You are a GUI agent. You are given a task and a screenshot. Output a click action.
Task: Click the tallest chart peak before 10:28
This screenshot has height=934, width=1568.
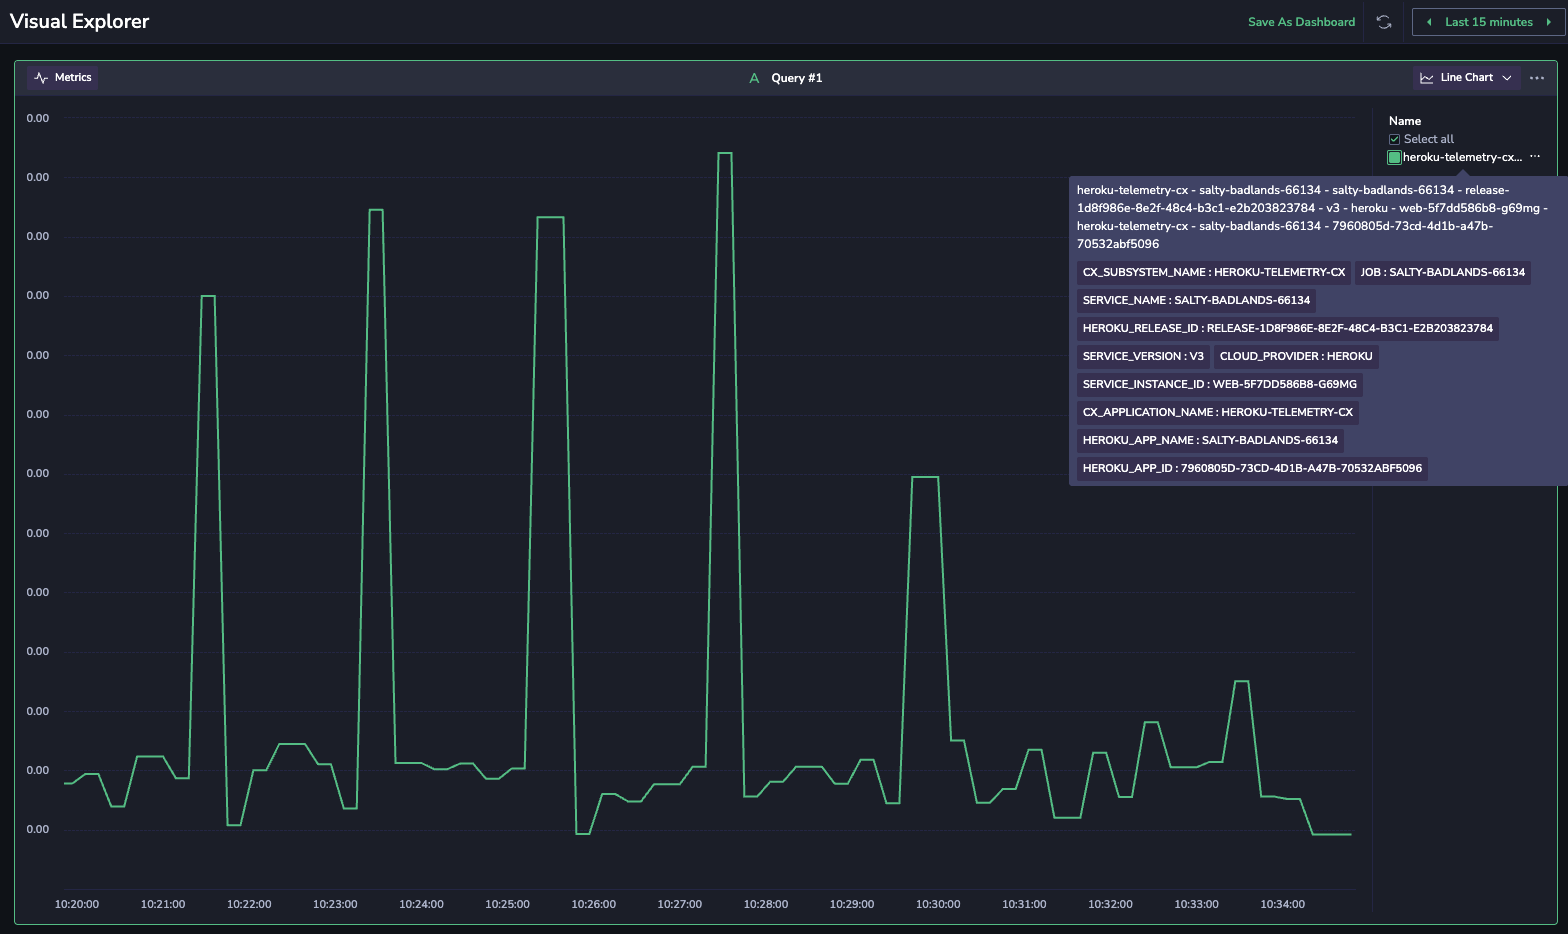725,154
